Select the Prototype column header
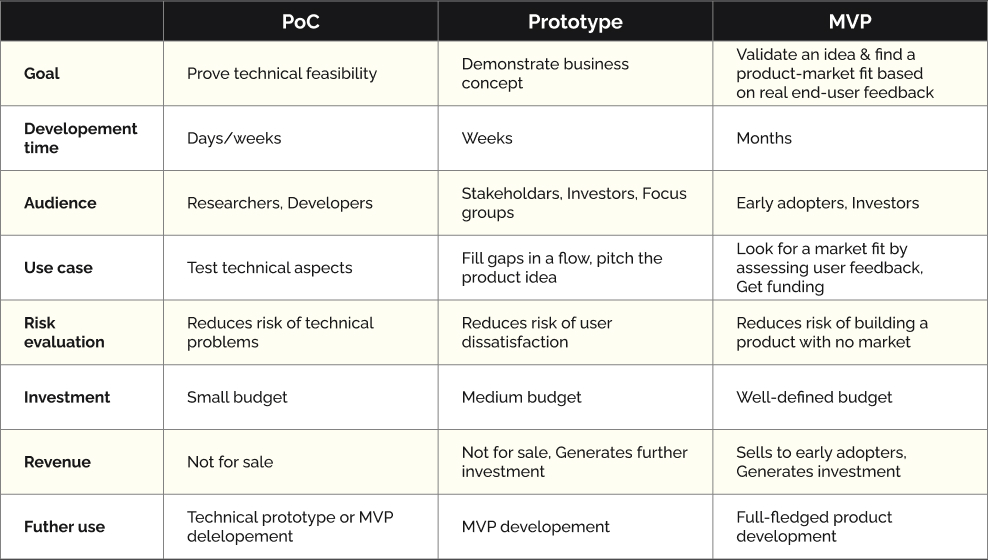Viewport: 988px width, 560px height. click(575, 22)
